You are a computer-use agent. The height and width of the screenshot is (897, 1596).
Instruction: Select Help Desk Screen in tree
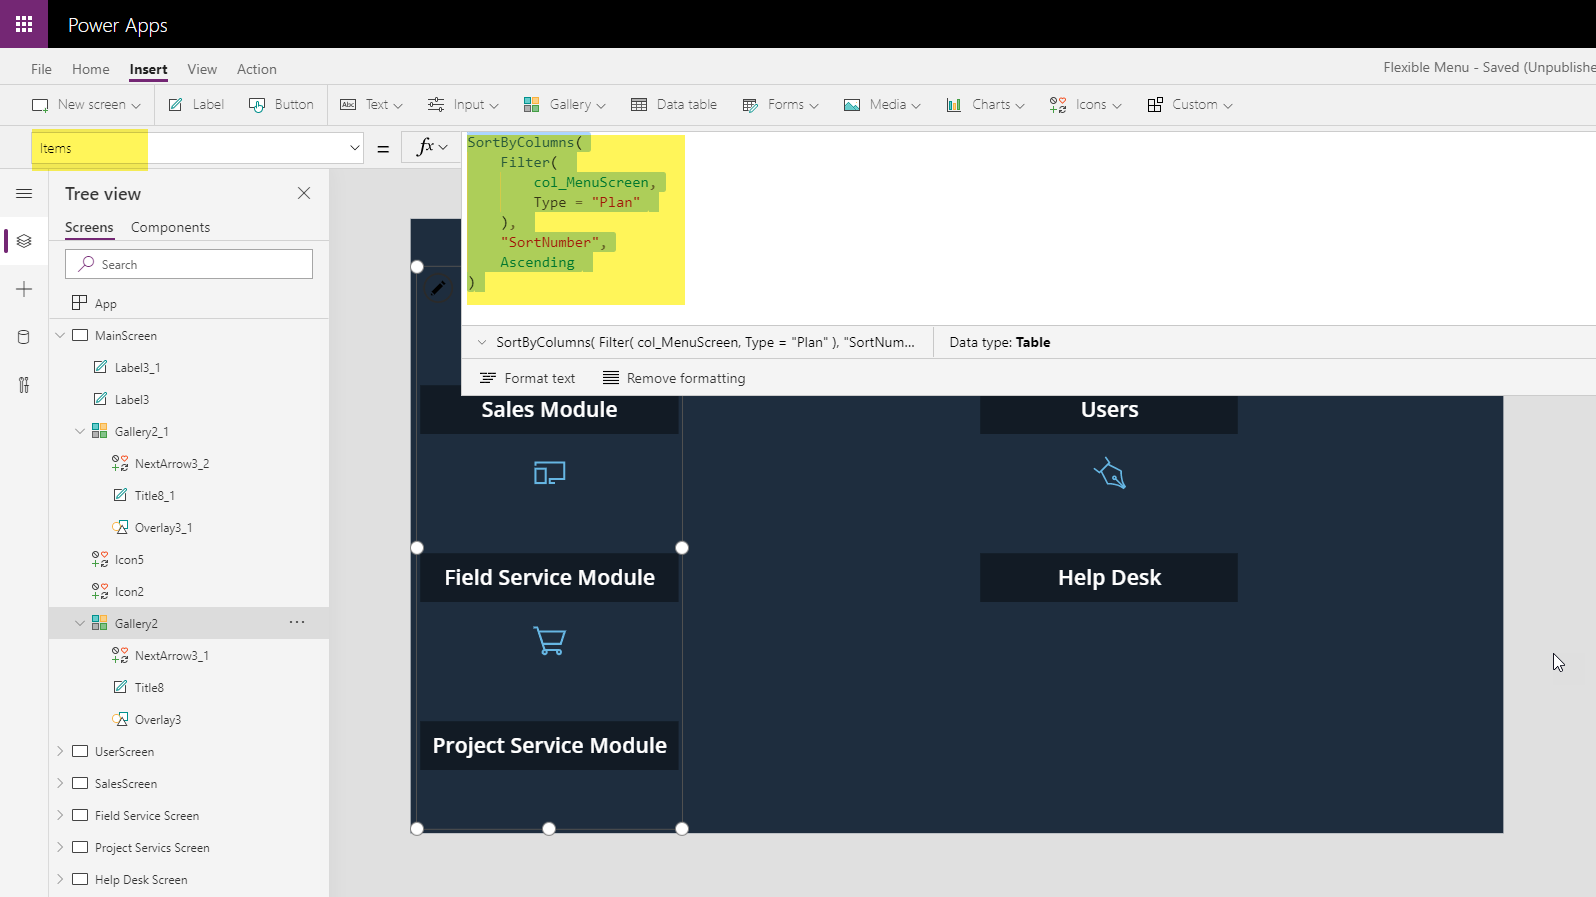[141, 879]
